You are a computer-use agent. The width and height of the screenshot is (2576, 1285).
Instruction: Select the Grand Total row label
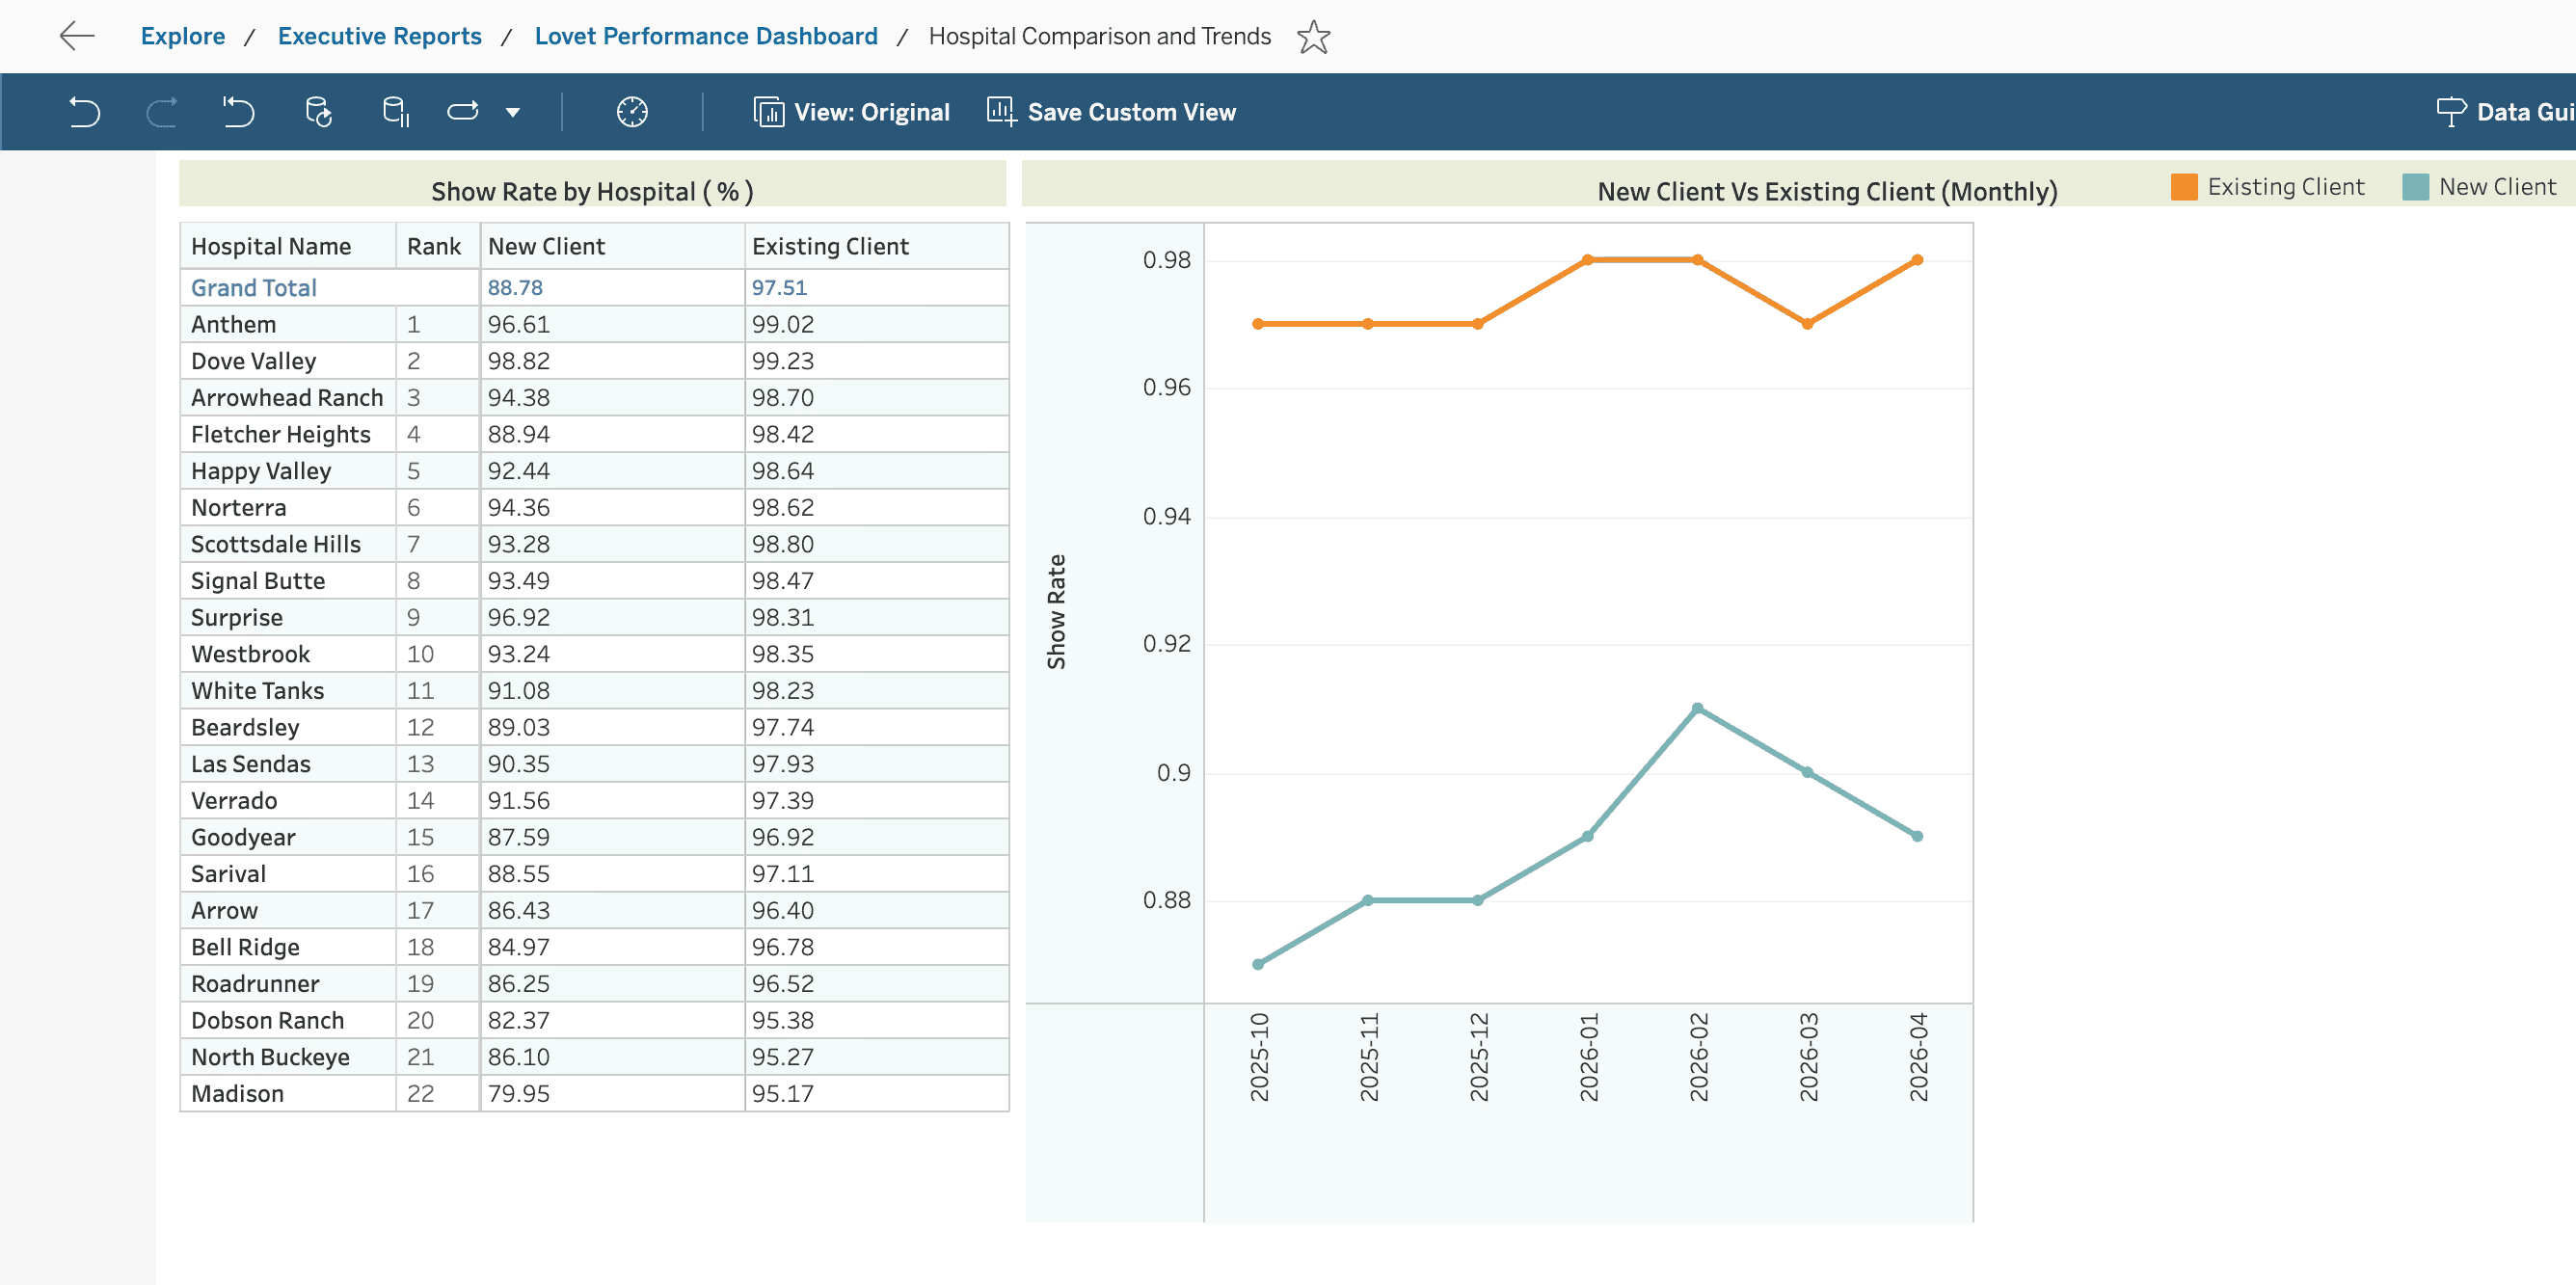pyautogui.click(x=254, y=288)
